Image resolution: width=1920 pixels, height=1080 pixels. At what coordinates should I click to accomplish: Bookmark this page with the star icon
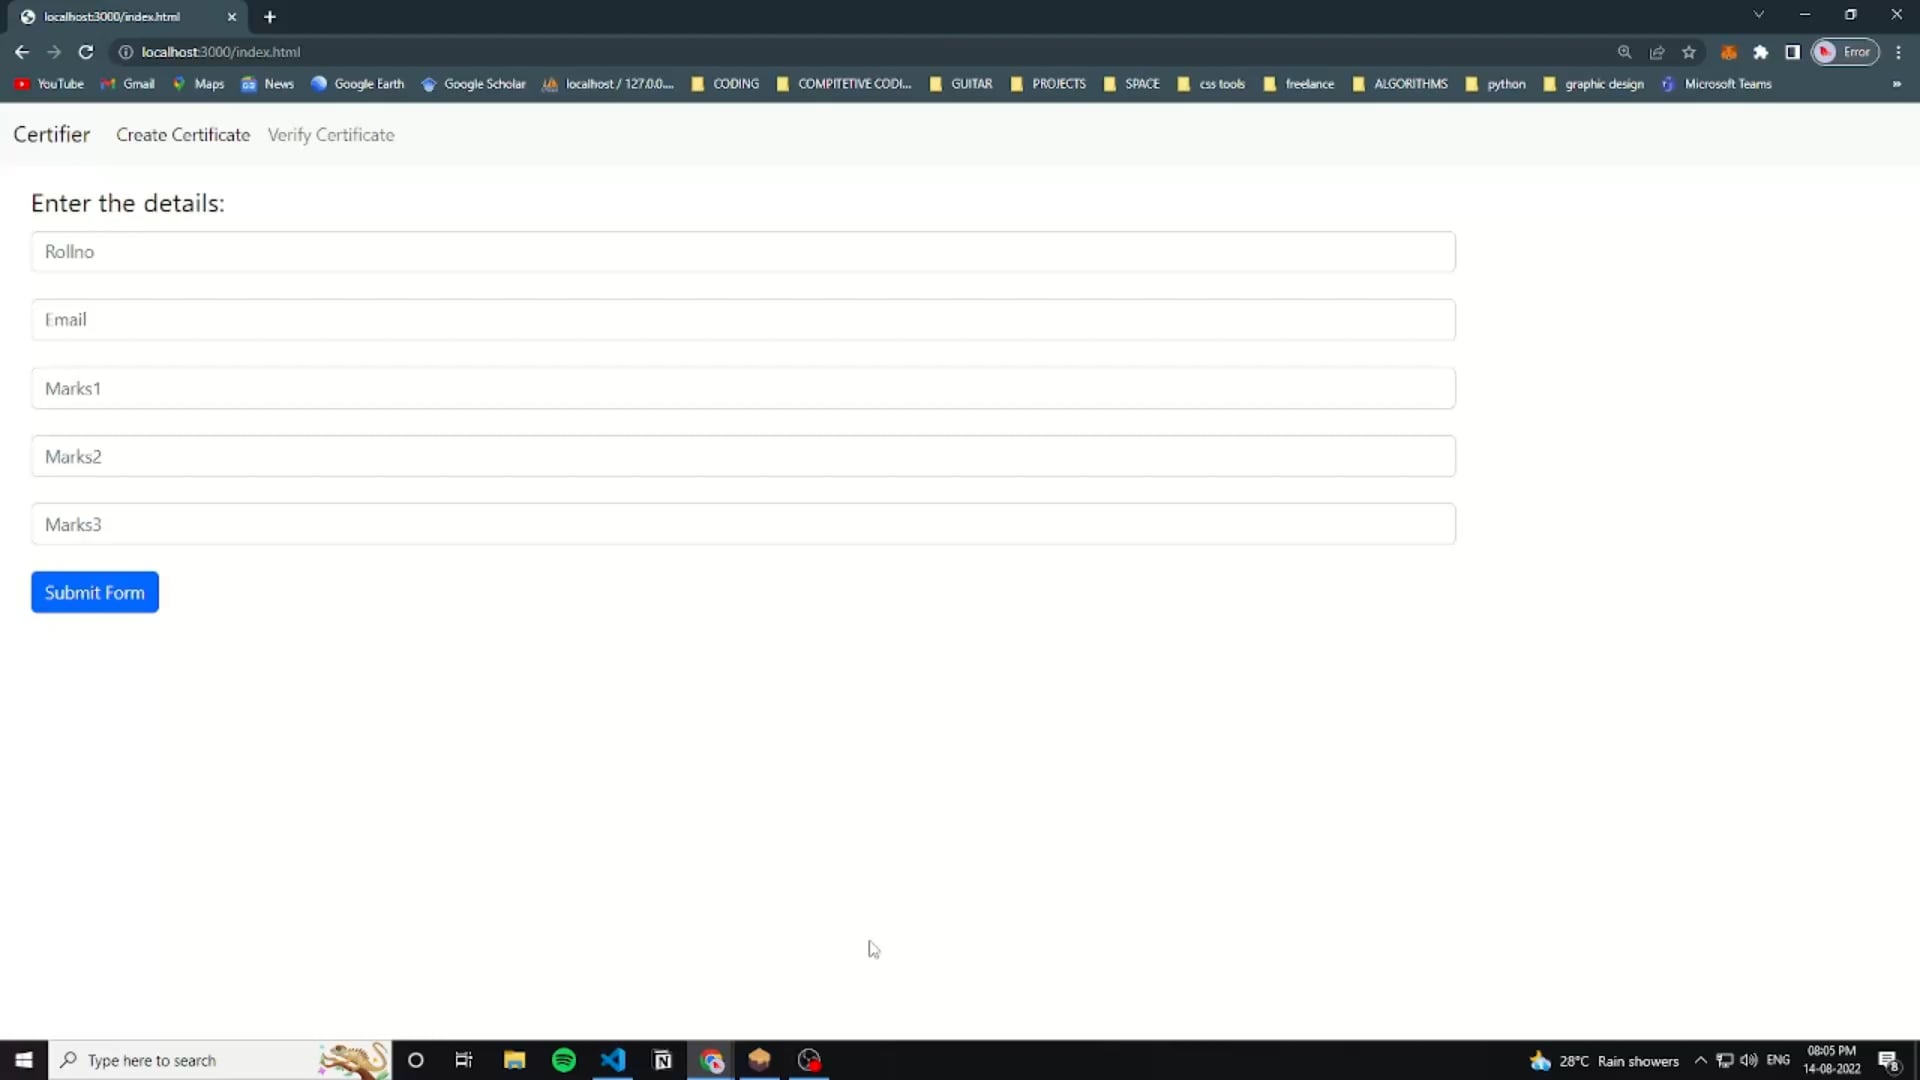tap(1689, 52)
